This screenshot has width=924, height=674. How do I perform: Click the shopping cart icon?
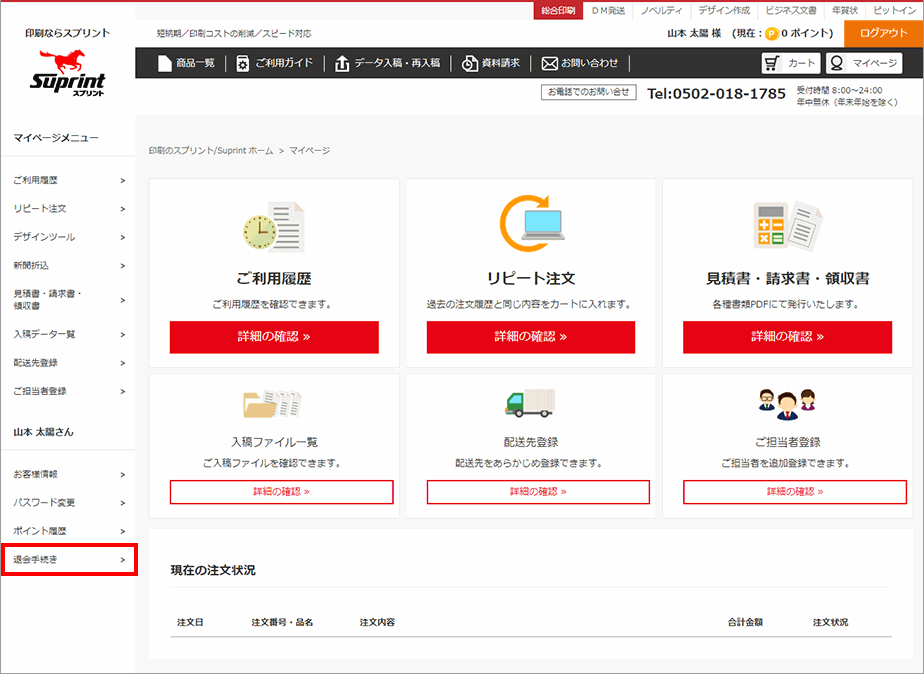point(771,63)
